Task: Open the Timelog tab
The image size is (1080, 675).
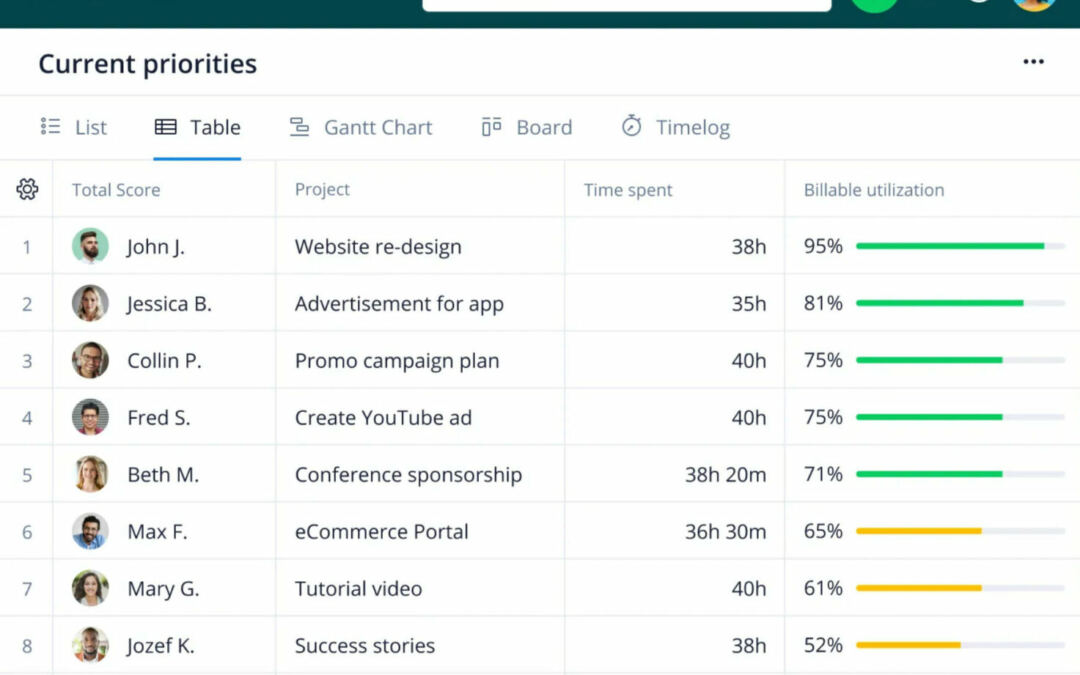Action: coord(676,127)
